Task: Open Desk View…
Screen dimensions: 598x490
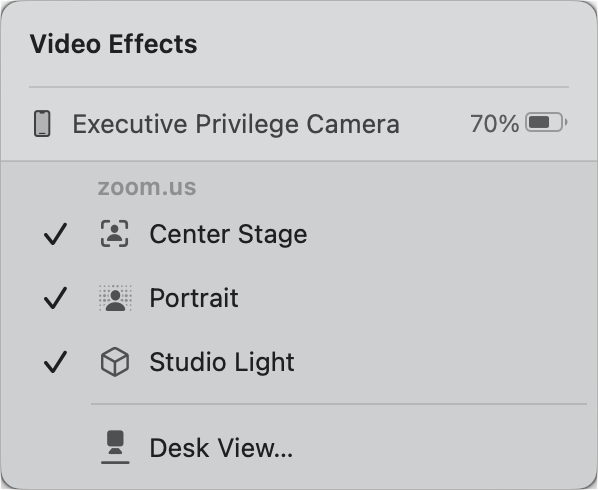Action: pos(299,448)
